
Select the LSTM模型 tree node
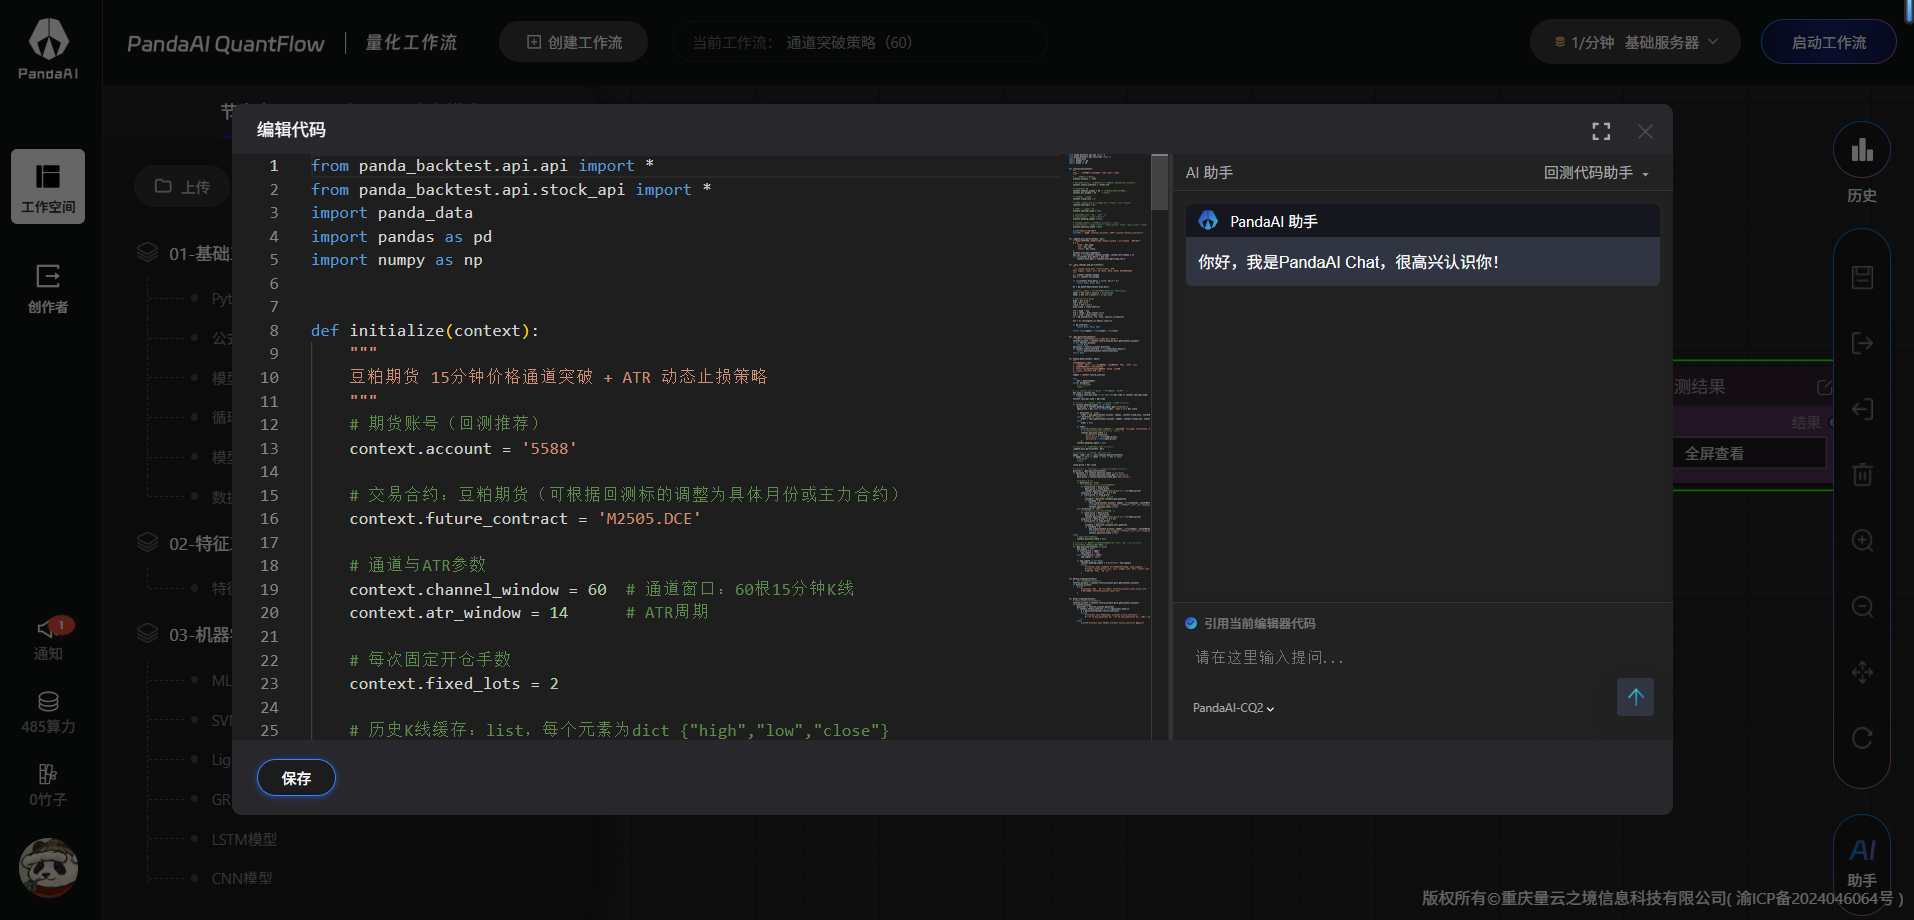(x=244, y=840)
